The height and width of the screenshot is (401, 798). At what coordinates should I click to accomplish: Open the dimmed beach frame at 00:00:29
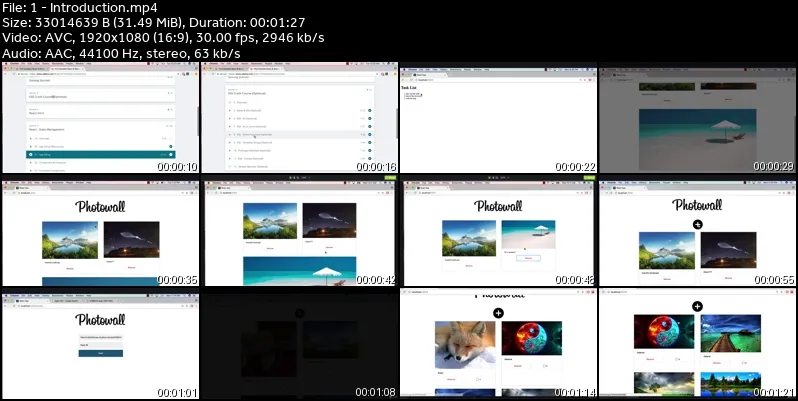pyautogui.click(x=698, y=118)
